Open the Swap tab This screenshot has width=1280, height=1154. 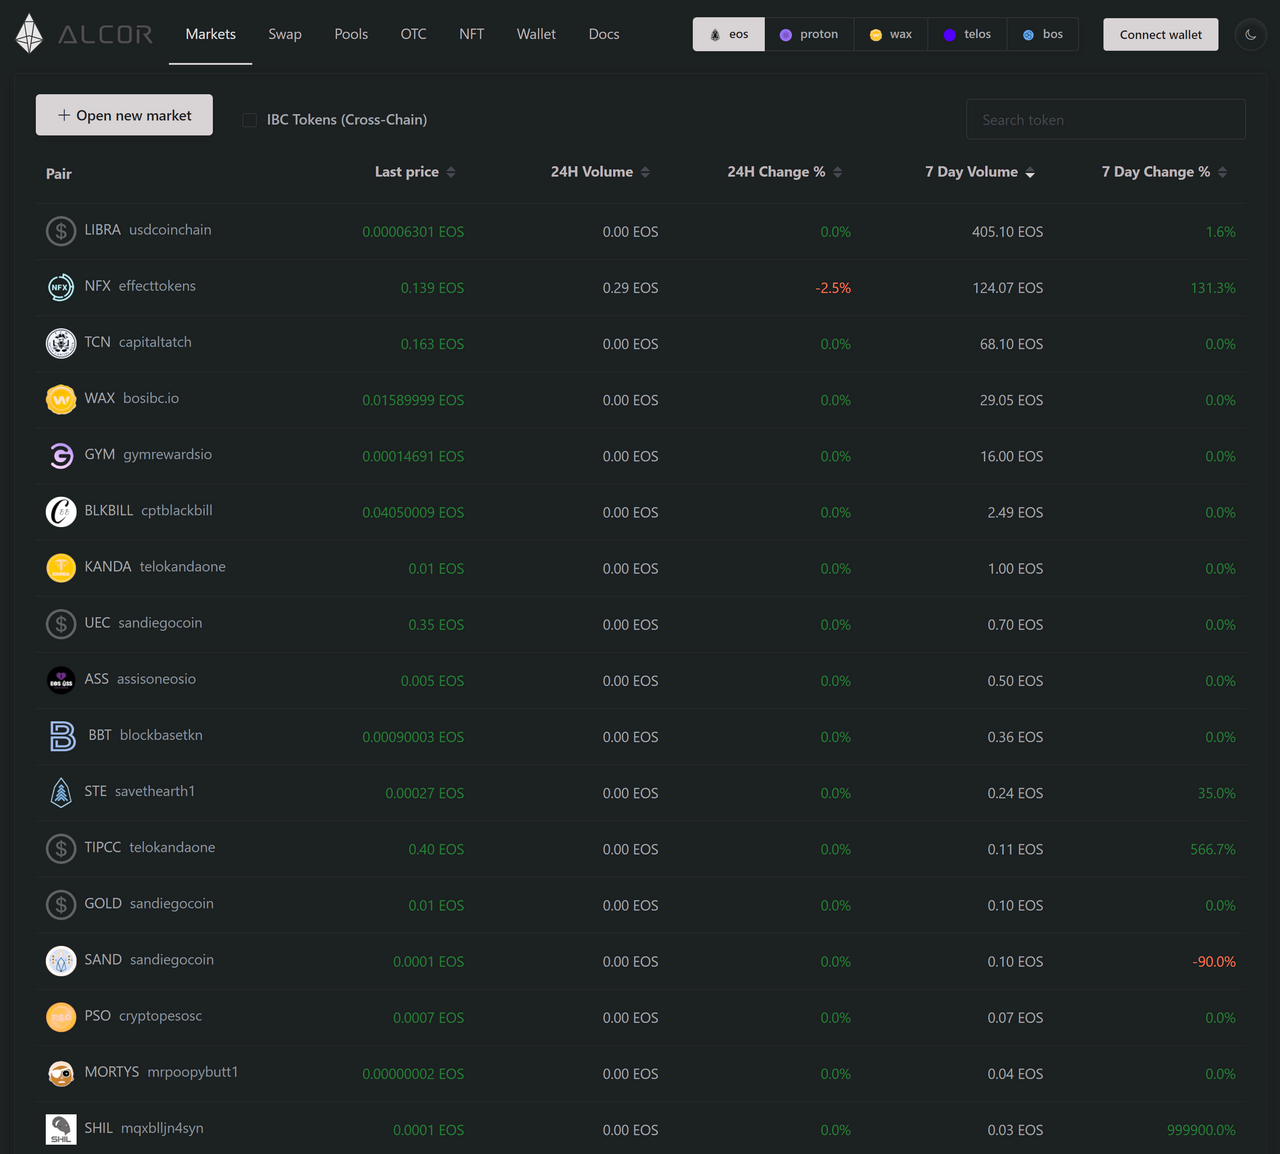point(285,34)
